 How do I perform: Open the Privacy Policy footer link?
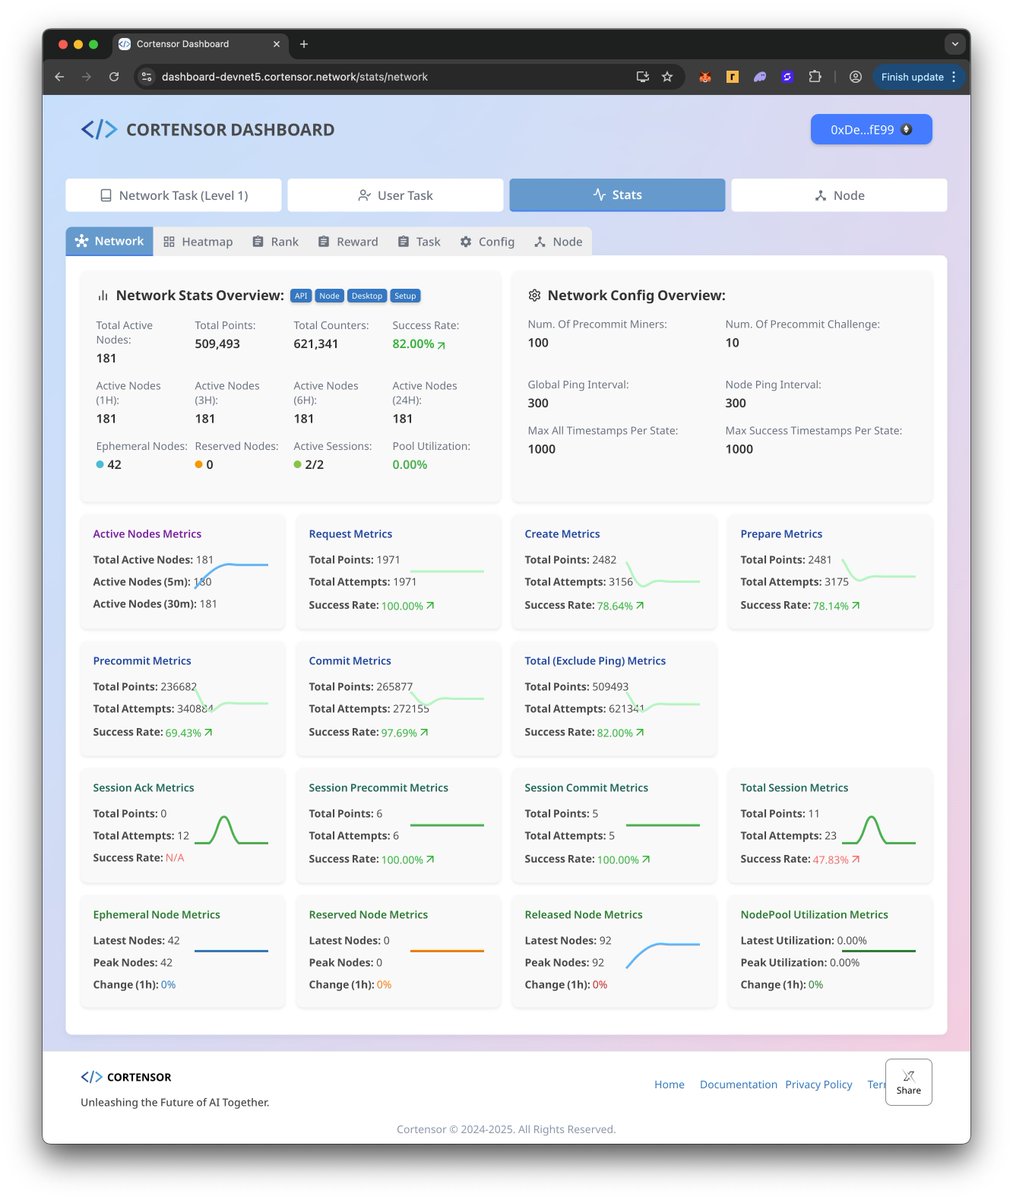818,1084
